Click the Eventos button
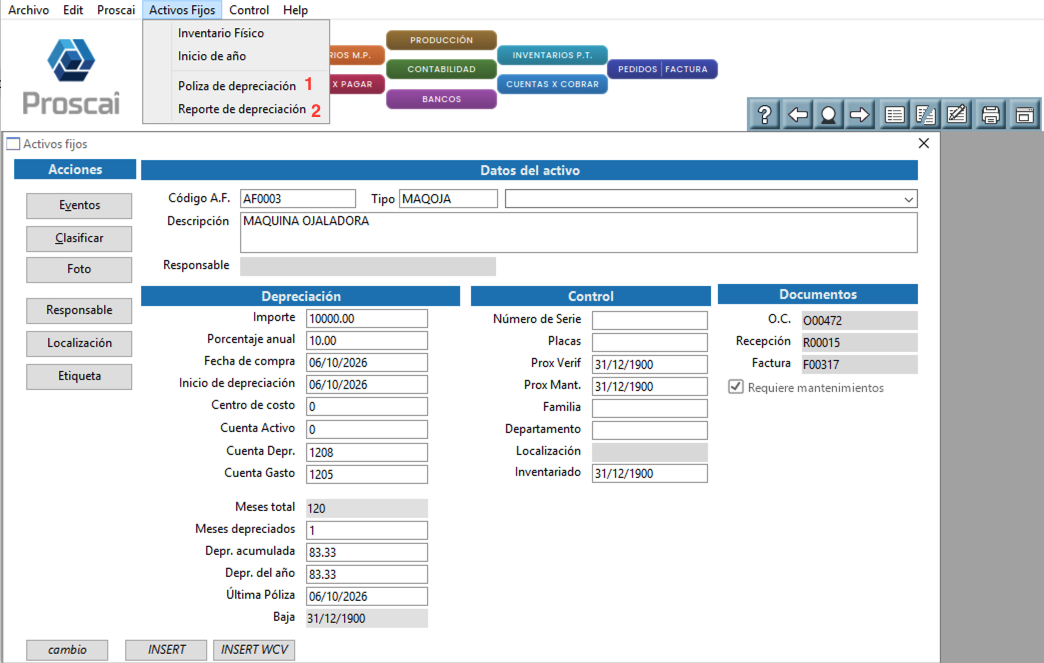The height and width of the screenshot is (663, 1044). pos(79,206)
